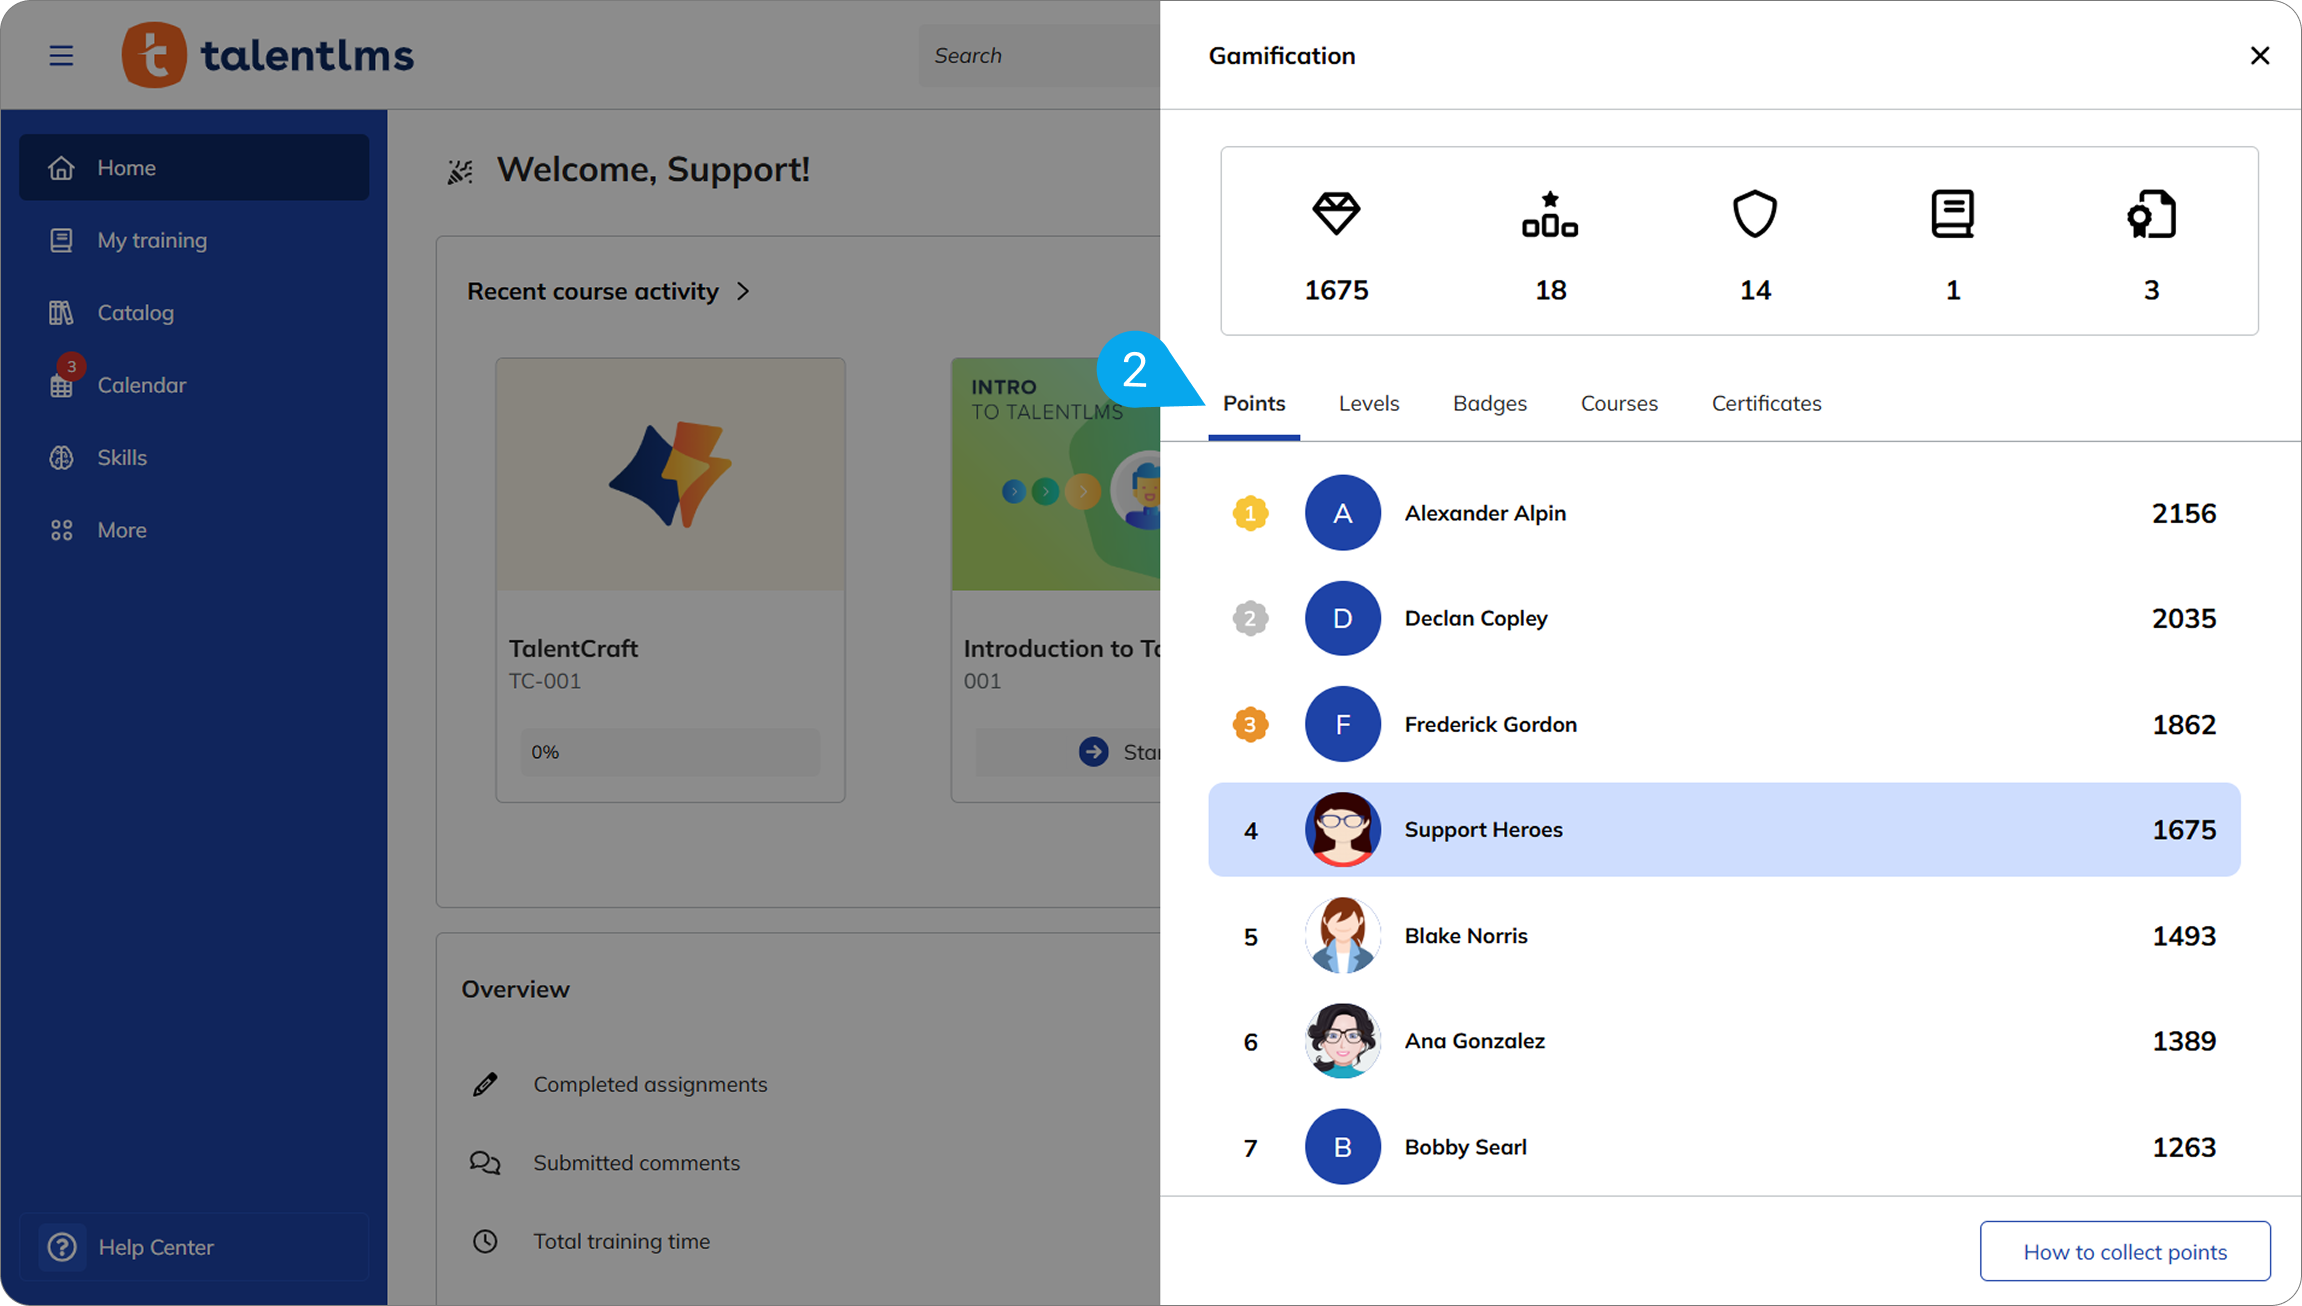Screen dimensions: 2302x1306
Task: Close the Gamification panel
Action: pyautogui.click(x=2260, y=55)
